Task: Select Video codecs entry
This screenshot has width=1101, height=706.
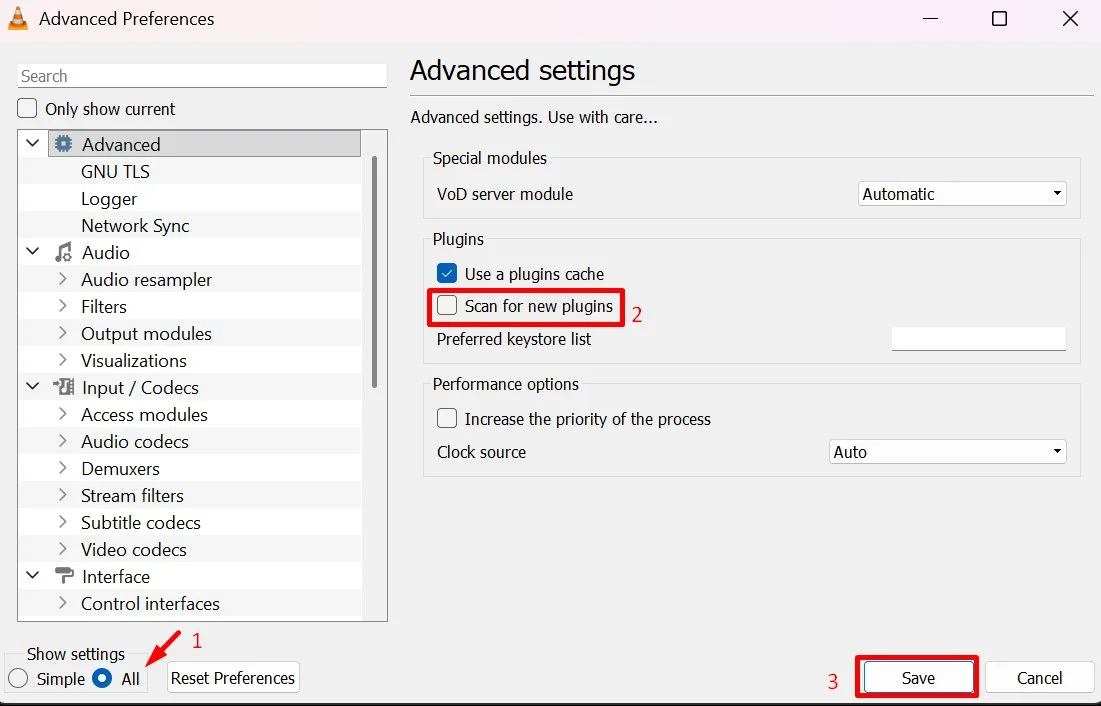Action: pos(133,549)
